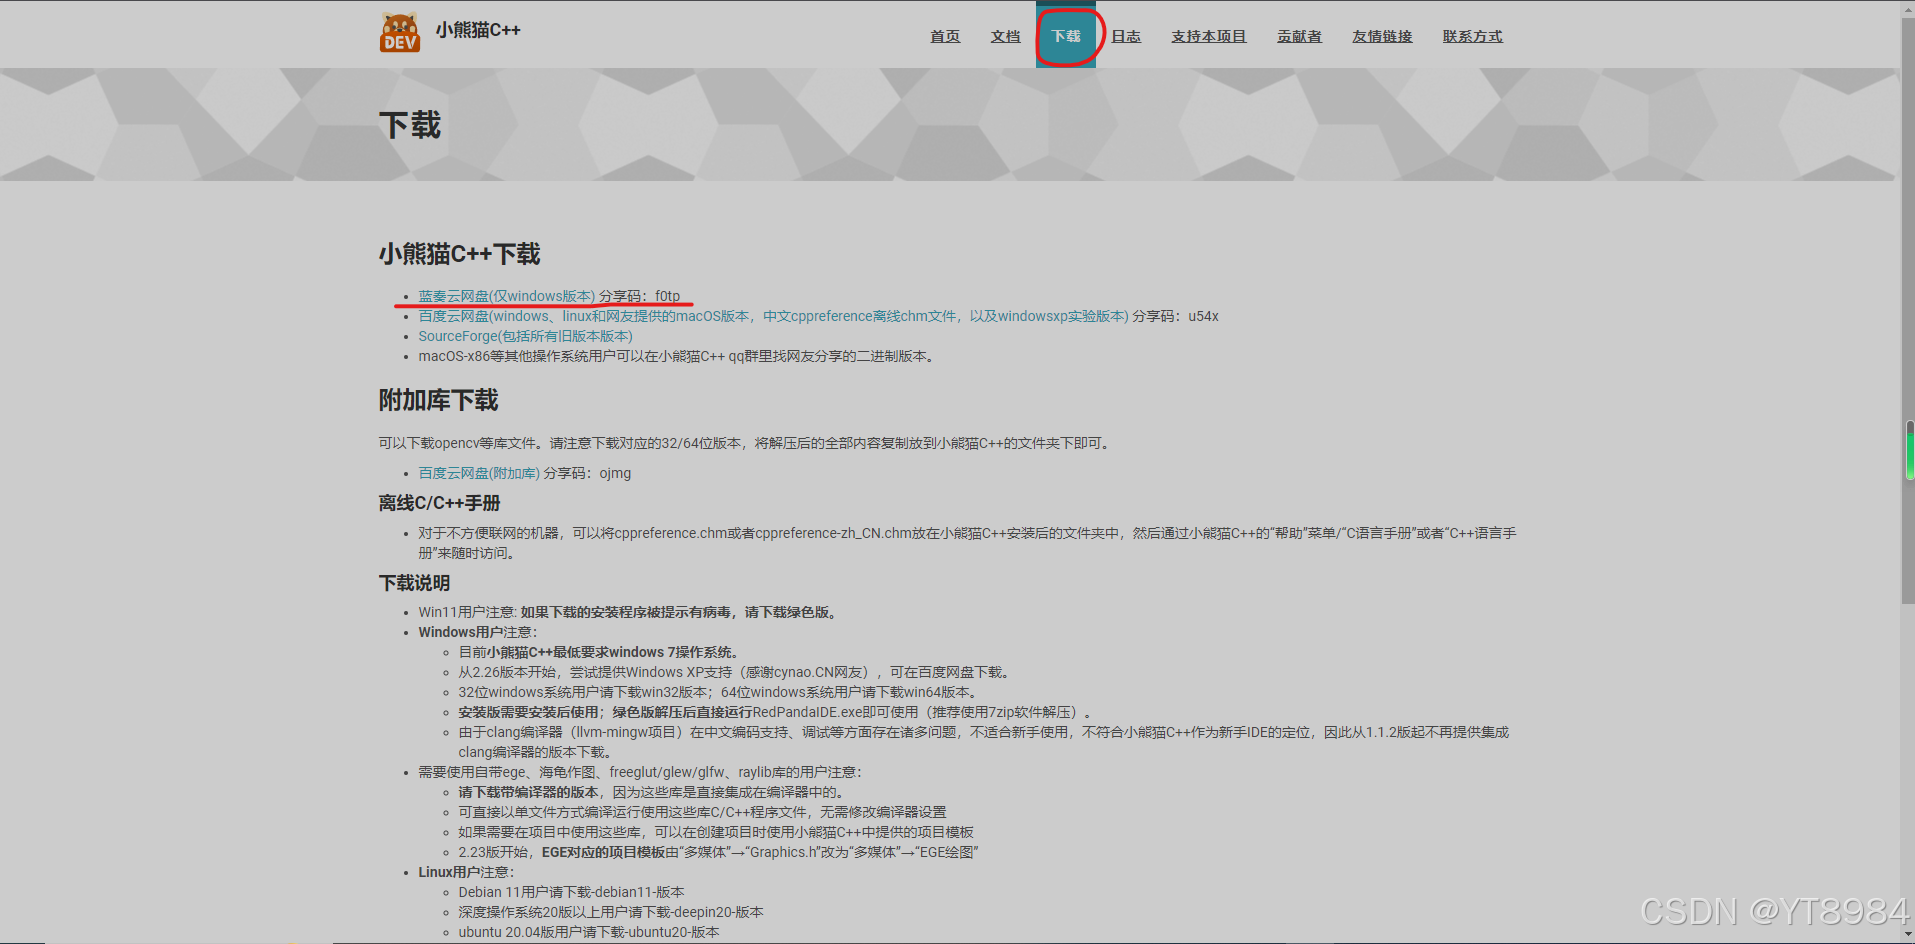Click the Linux用户注意 bullet line
The image size is (1915, 944).
(466, 872)
